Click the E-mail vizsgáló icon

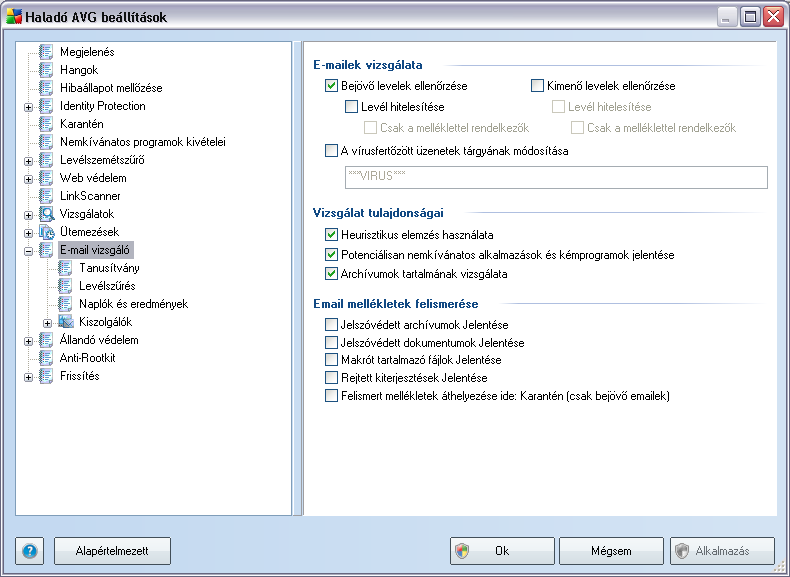pyautogui.click(x=46, y=250)
